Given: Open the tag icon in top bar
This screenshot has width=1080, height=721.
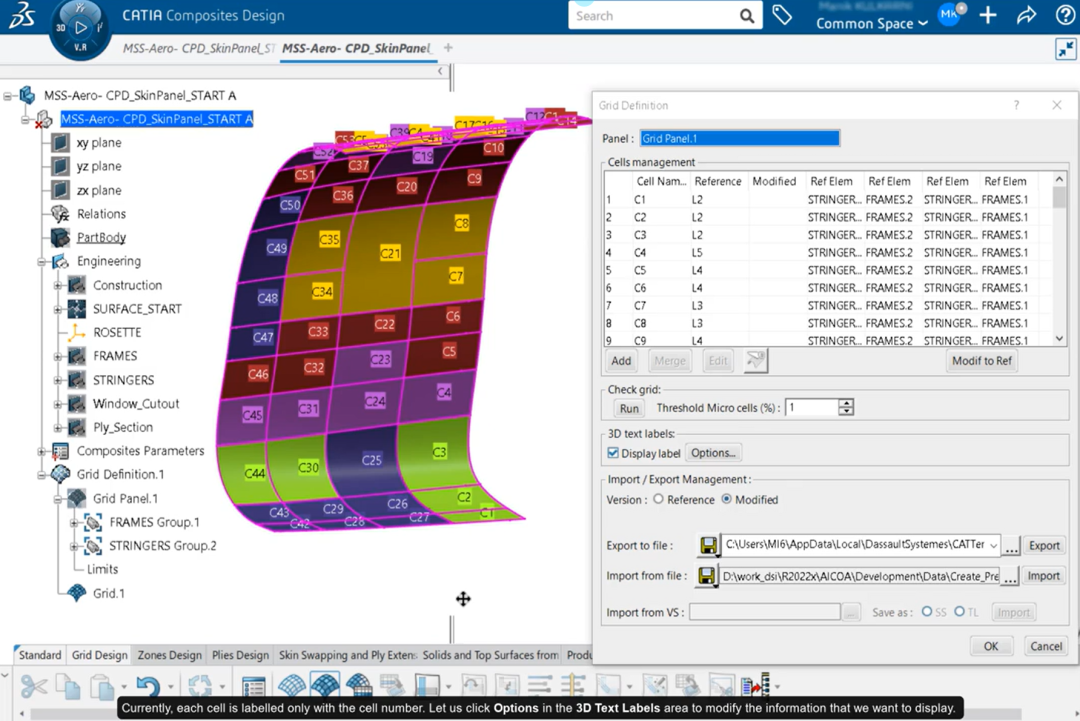Looking at the screenshot, I should point(782,15).
